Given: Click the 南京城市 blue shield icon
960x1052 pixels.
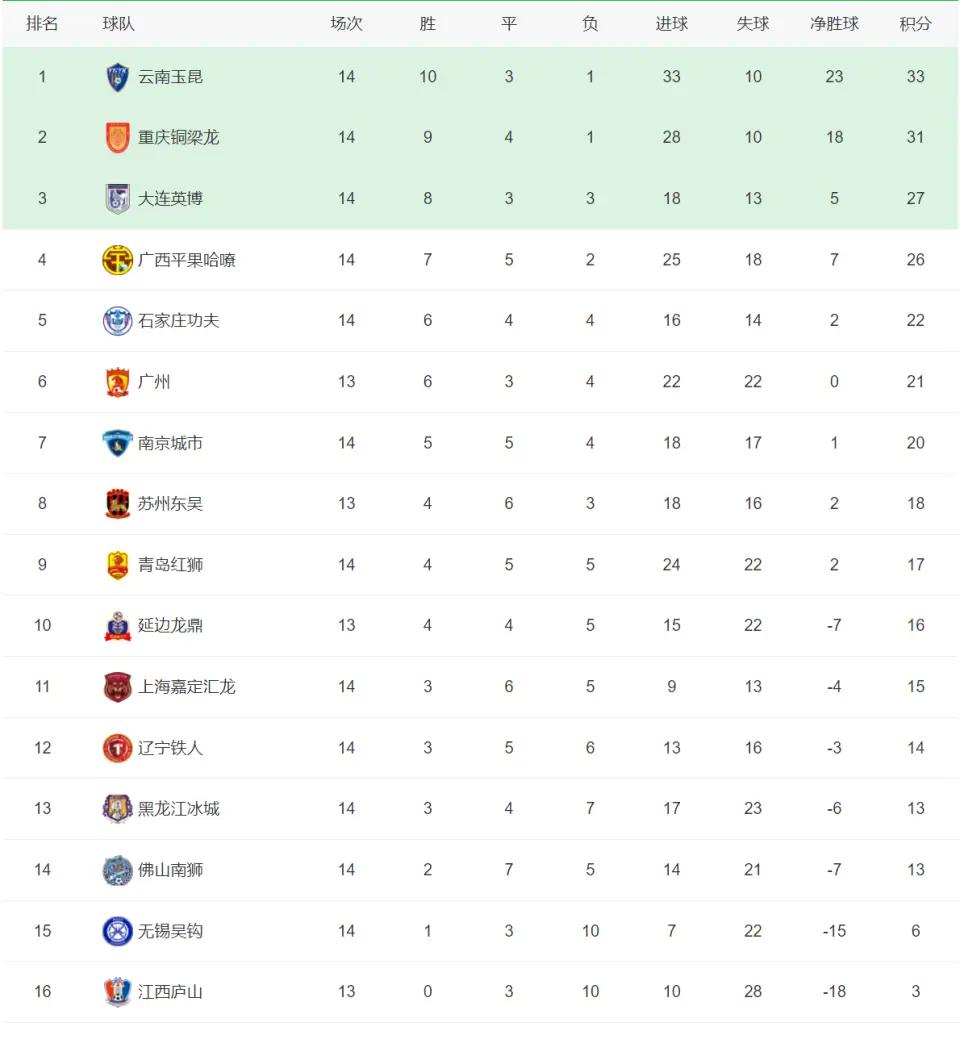Looking at the screenshot, I should tap(117, 443).
